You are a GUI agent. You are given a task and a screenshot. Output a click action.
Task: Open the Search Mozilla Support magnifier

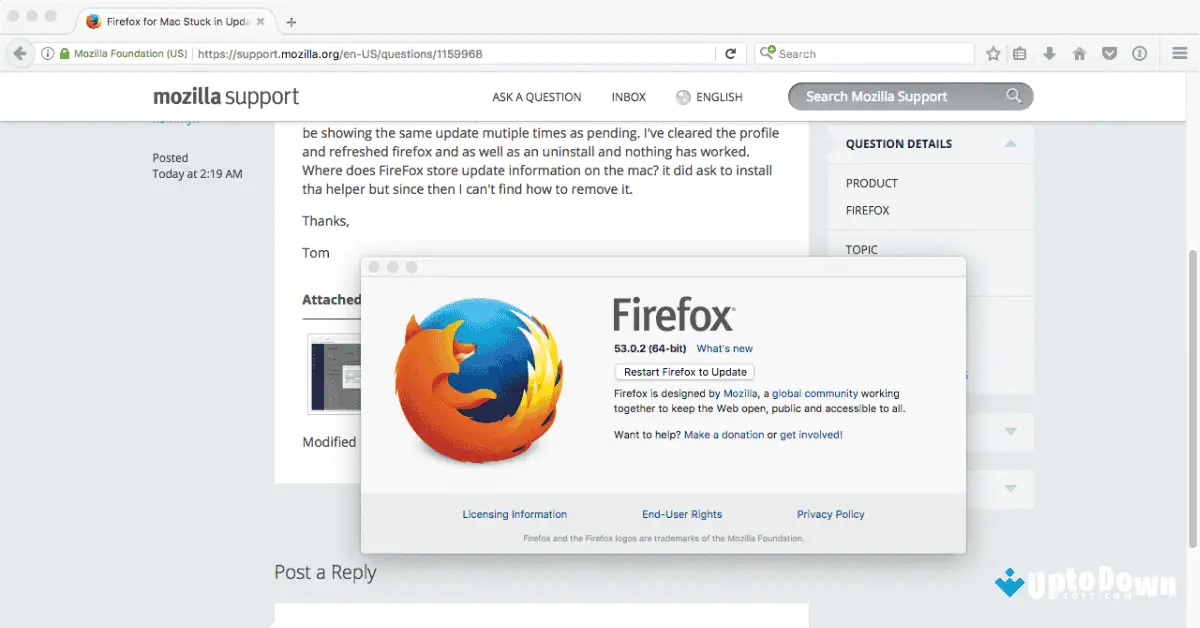pos(1013,96)
